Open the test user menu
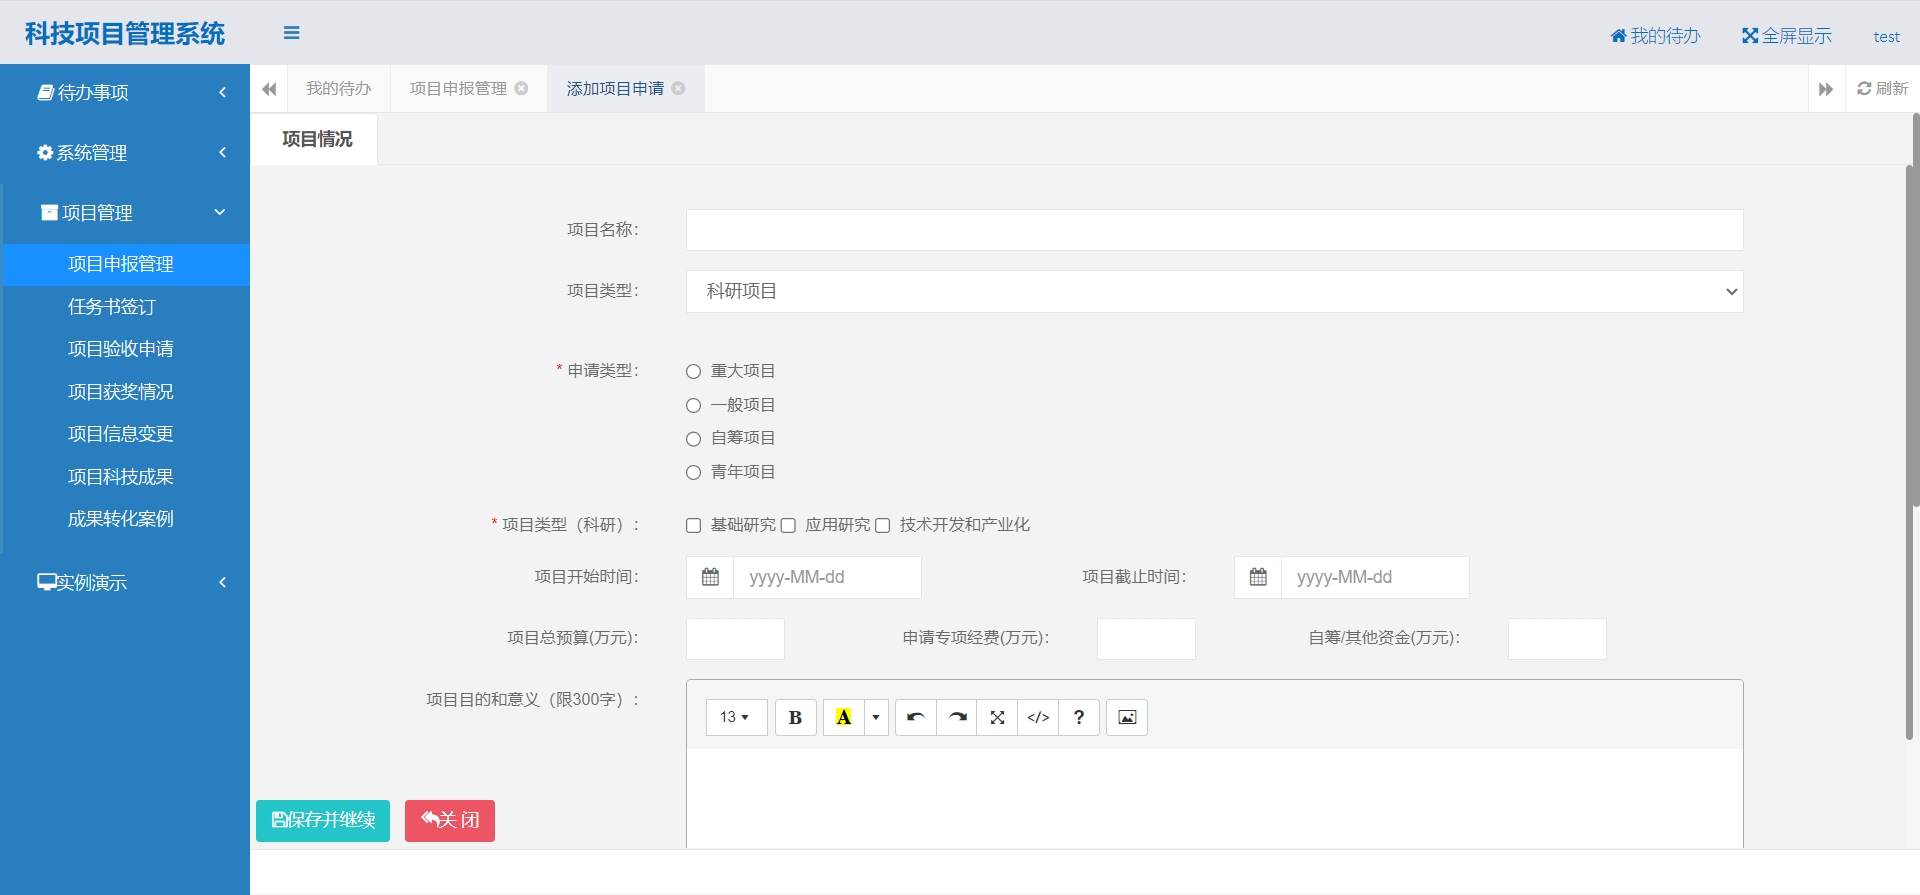 coord(1886,37)
